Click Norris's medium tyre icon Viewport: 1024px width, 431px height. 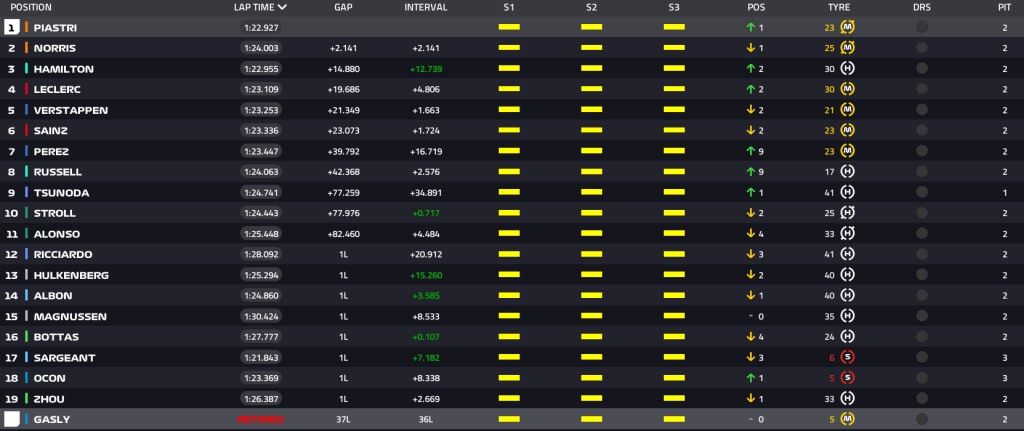click(848, 48)
